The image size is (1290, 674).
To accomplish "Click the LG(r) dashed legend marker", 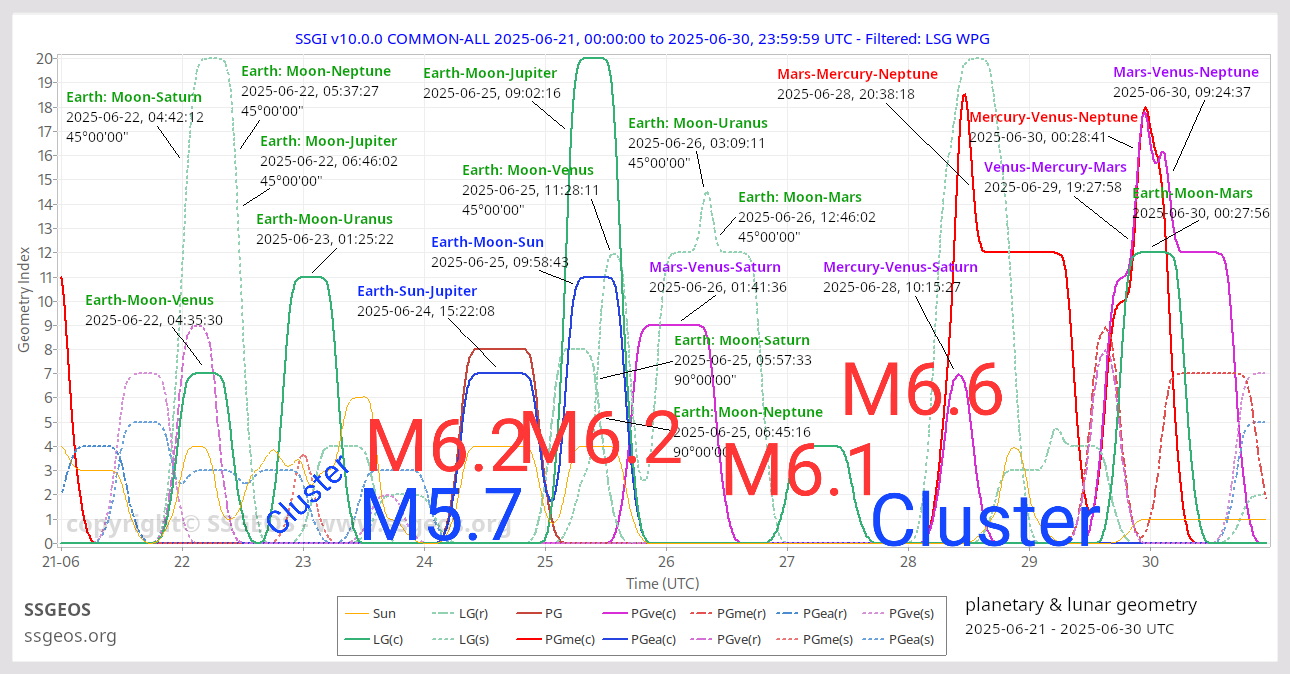I will (x=443, y=614).
